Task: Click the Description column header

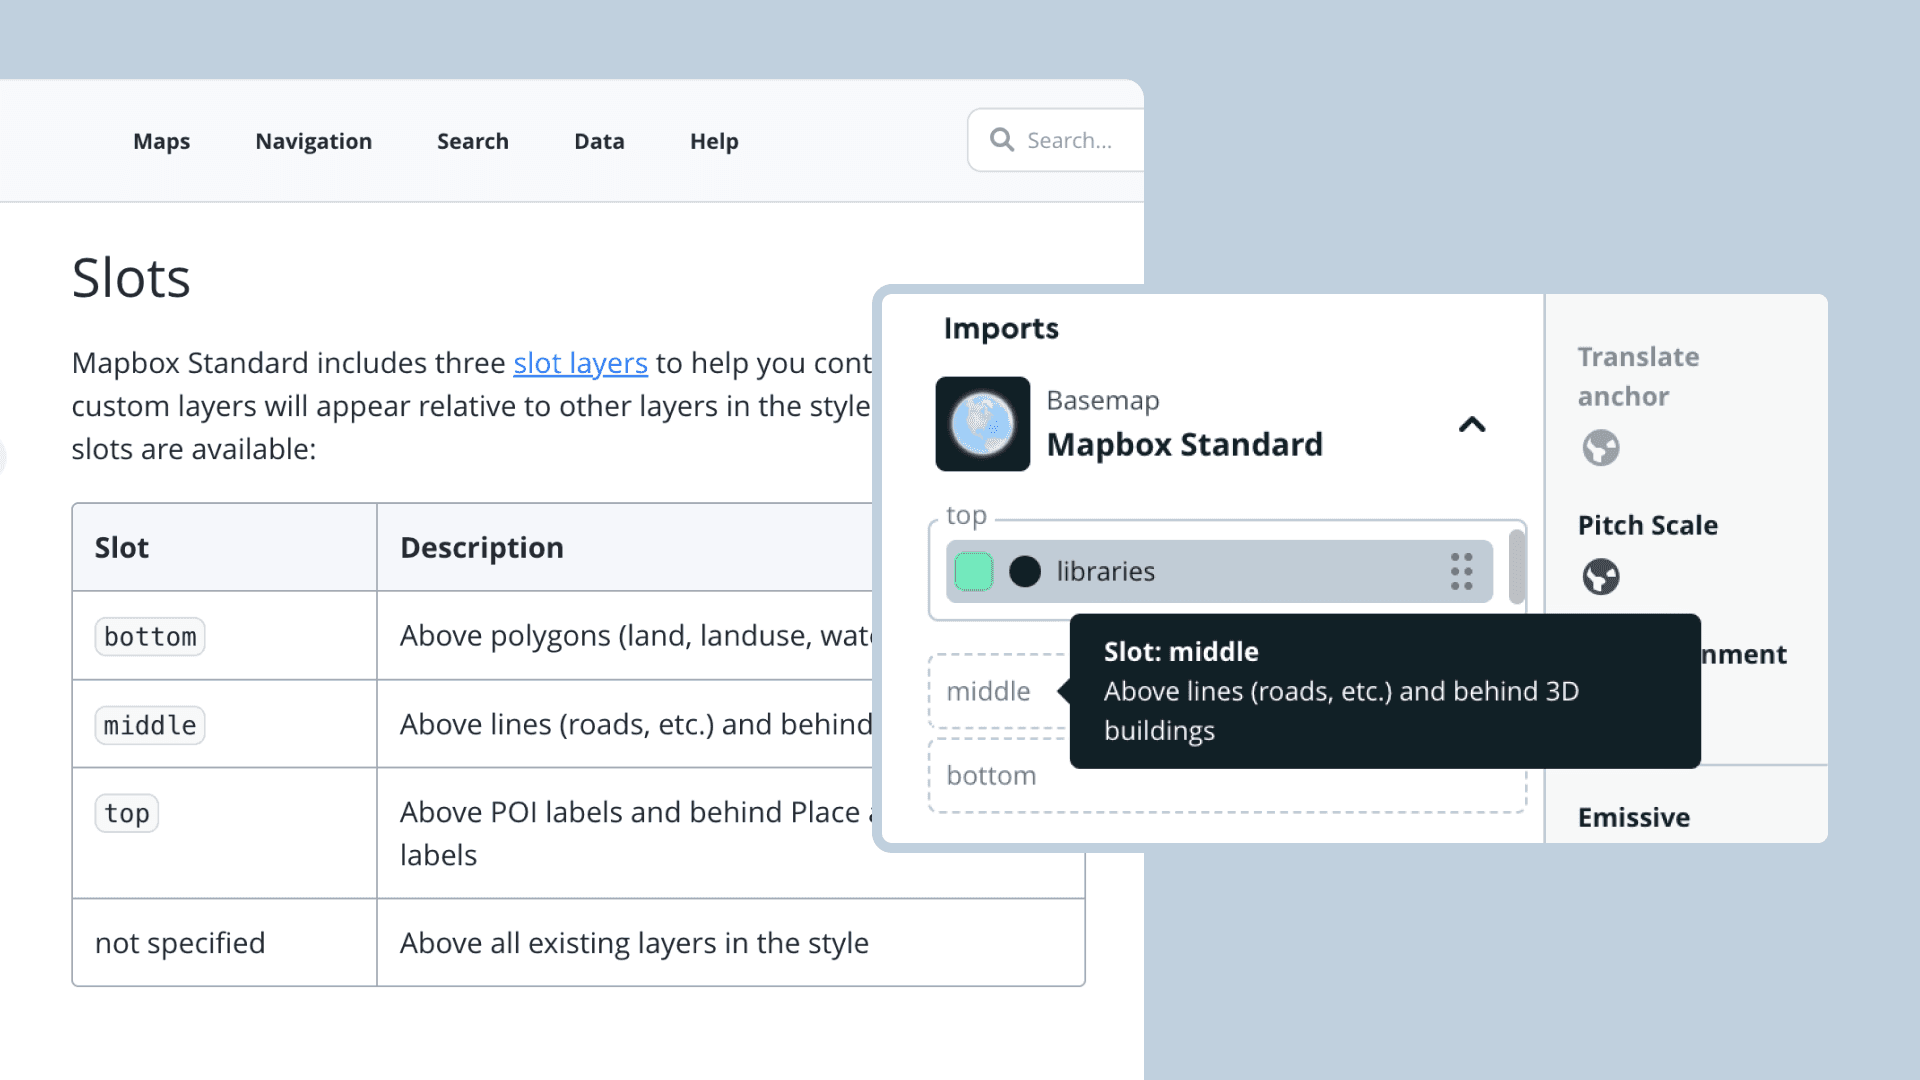Action: (x=482, y=547)
